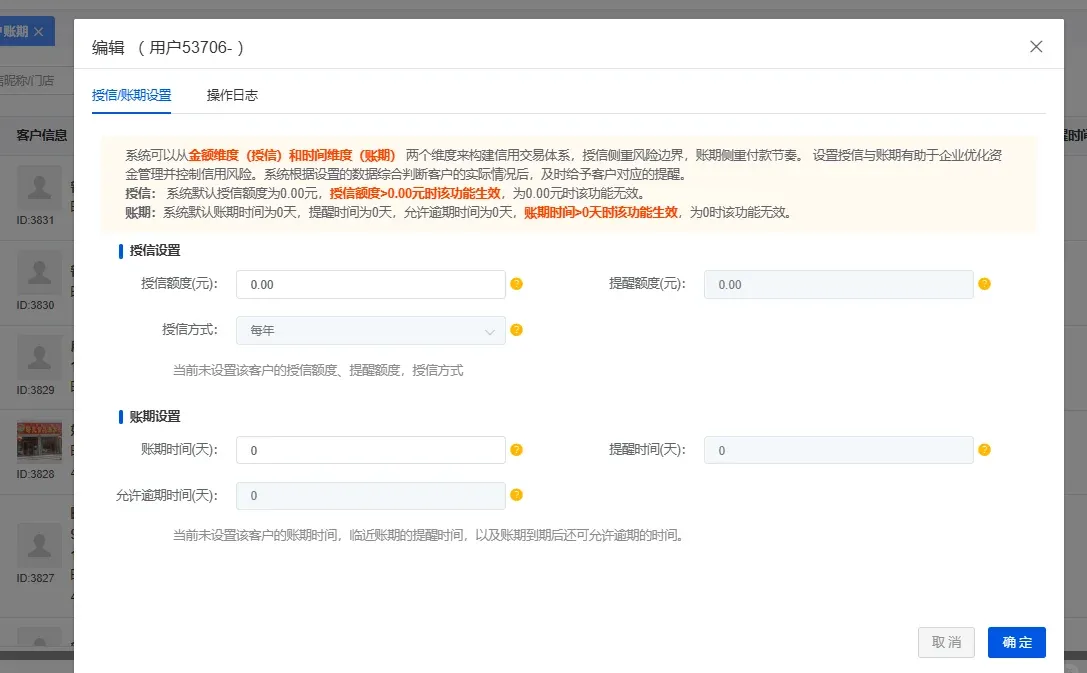Open help tip beside 授信额度 field
The image size is (1087, 673).
tap(517, 284)
